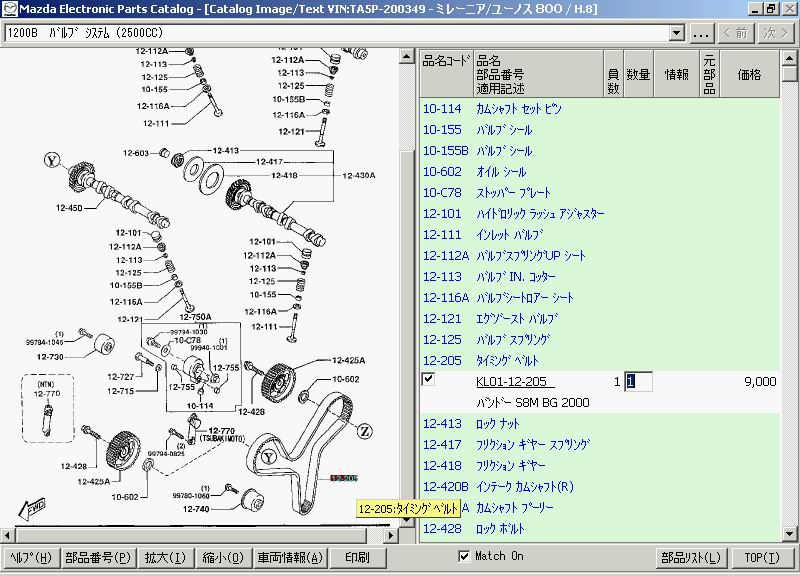This screenshot has width=800, height=576.
Task: Open 部品リスト(L) parts list
Action: point(690,557)
